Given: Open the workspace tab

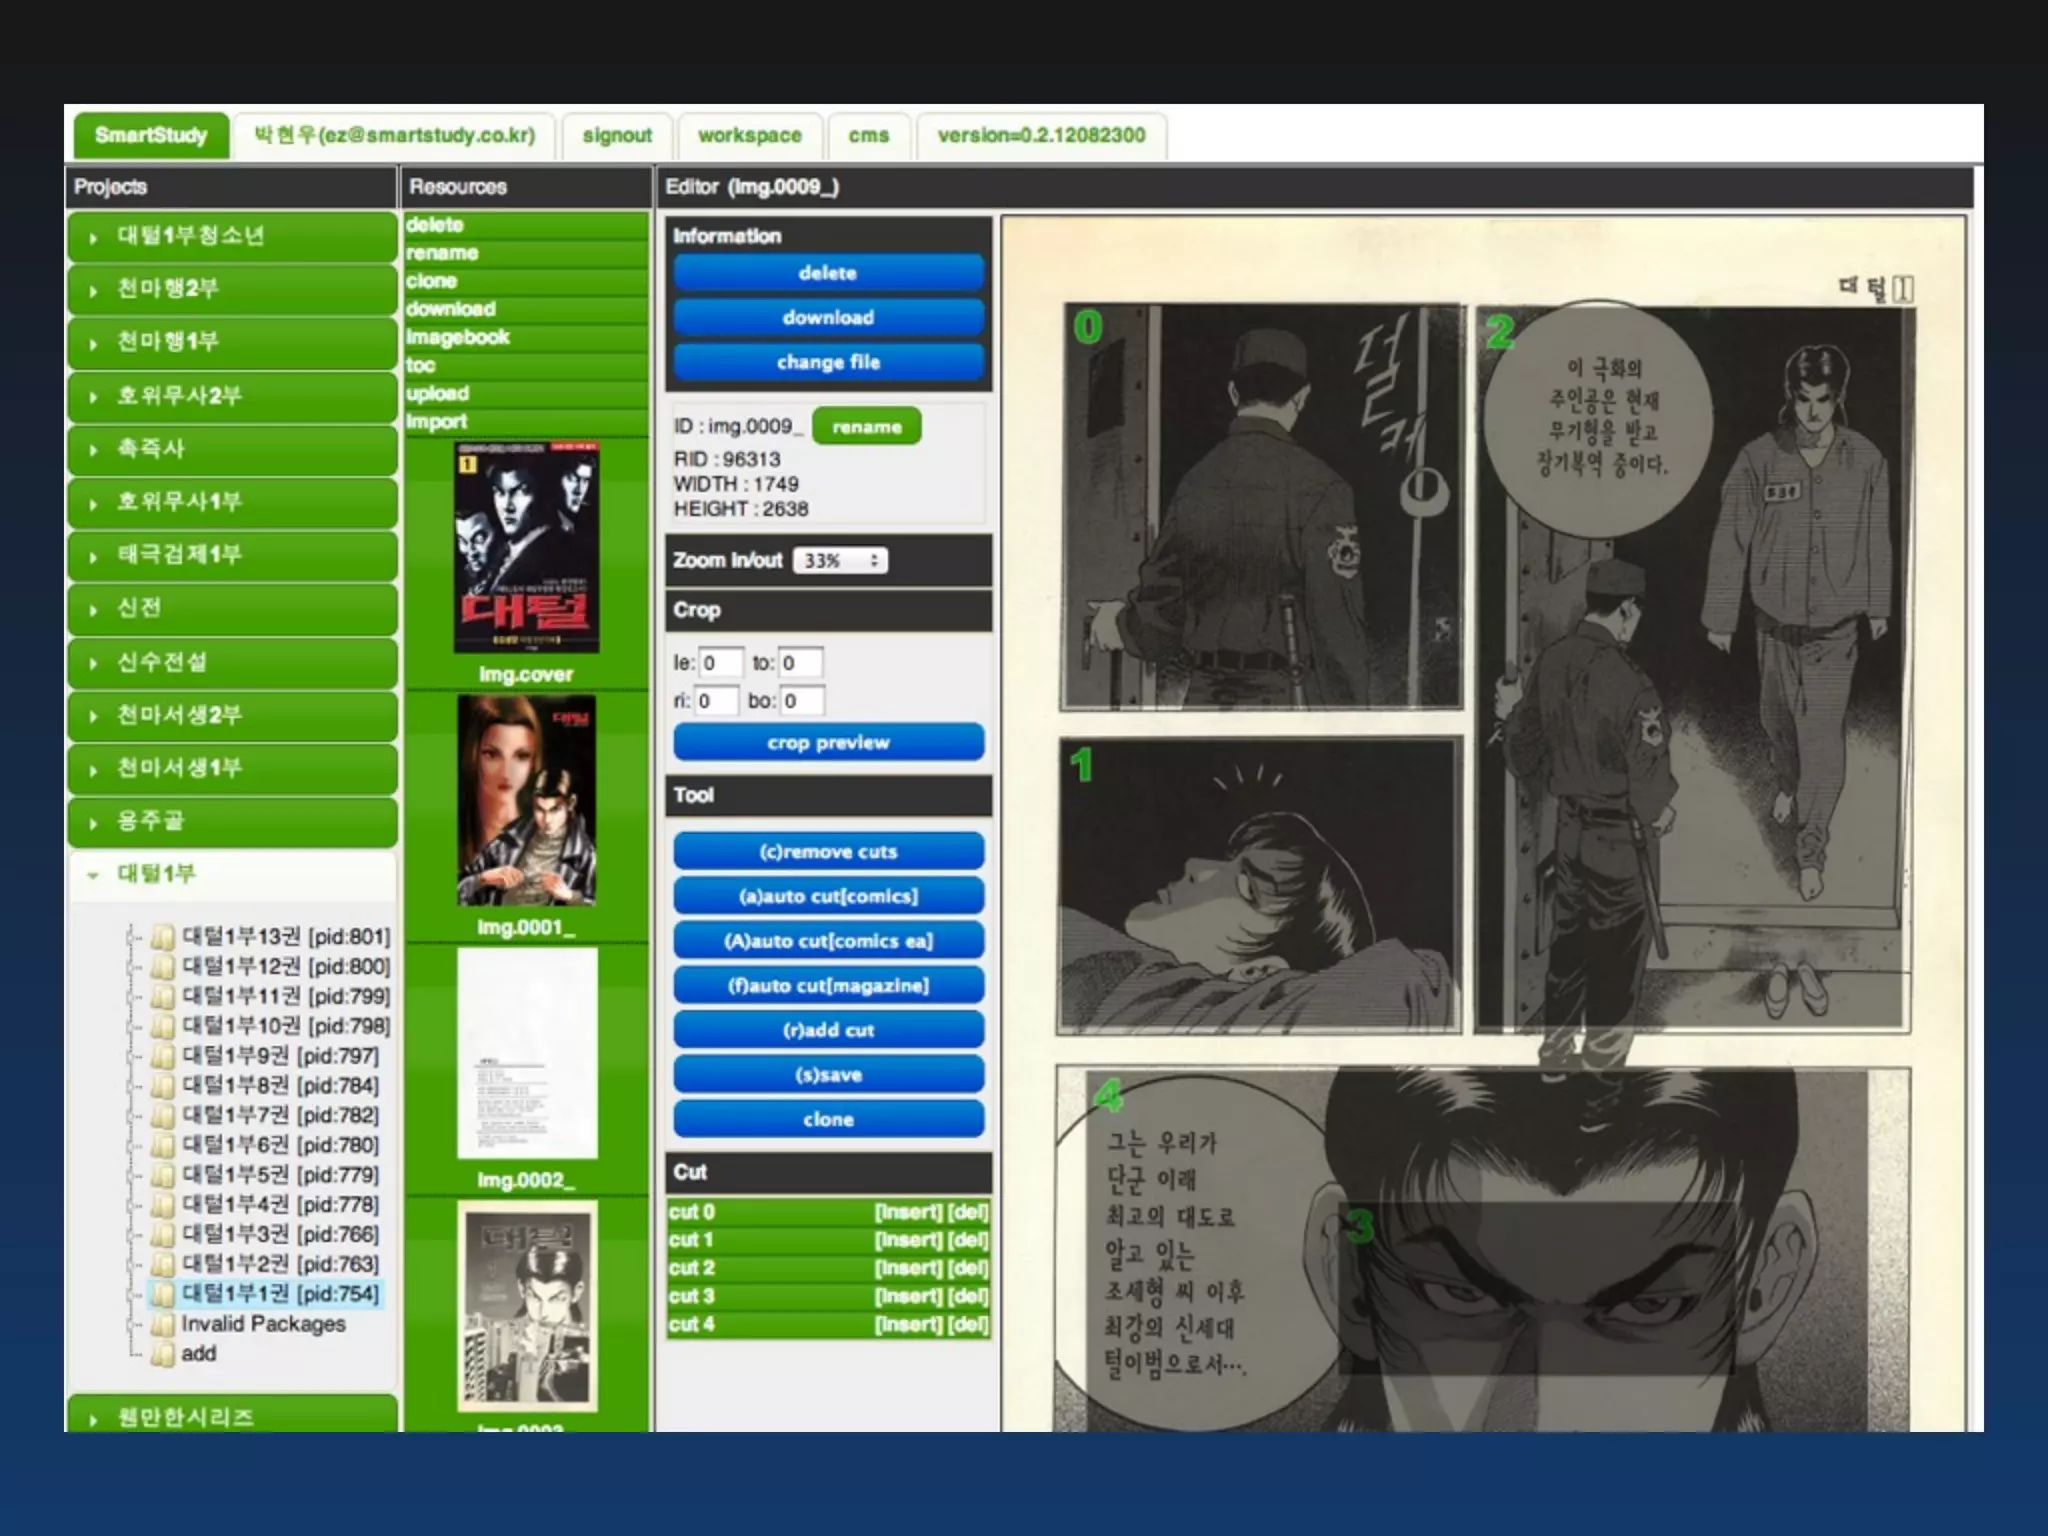Looking at the screenshot, I should [x=749, y=135].
